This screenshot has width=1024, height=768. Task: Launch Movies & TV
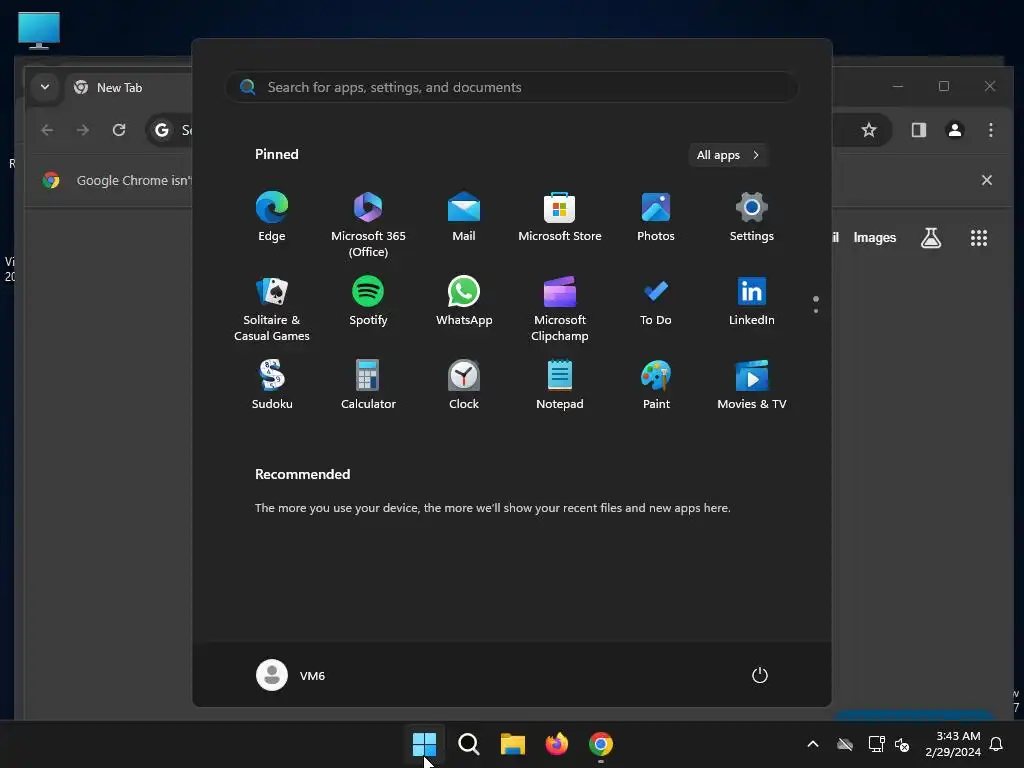click(x=752, y=385)
